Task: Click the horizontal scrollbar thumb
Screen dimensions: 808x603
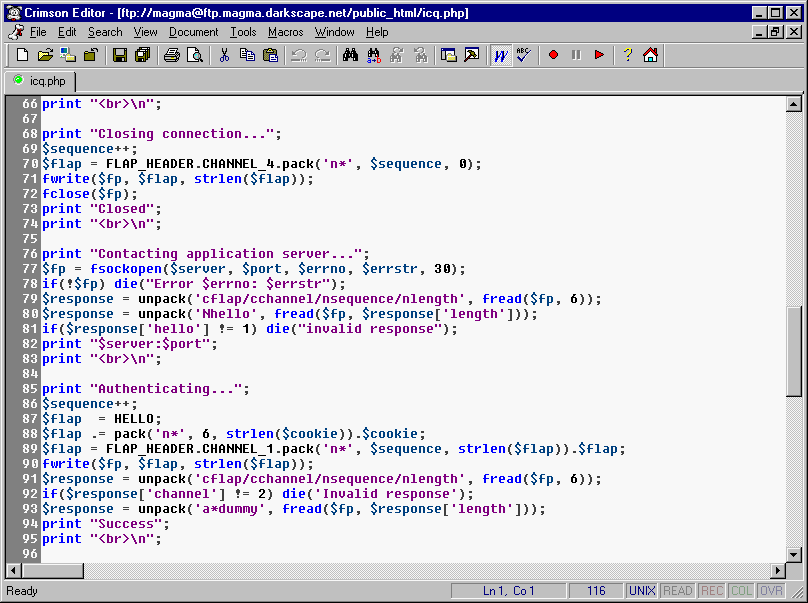Action: tap(53, 571)
